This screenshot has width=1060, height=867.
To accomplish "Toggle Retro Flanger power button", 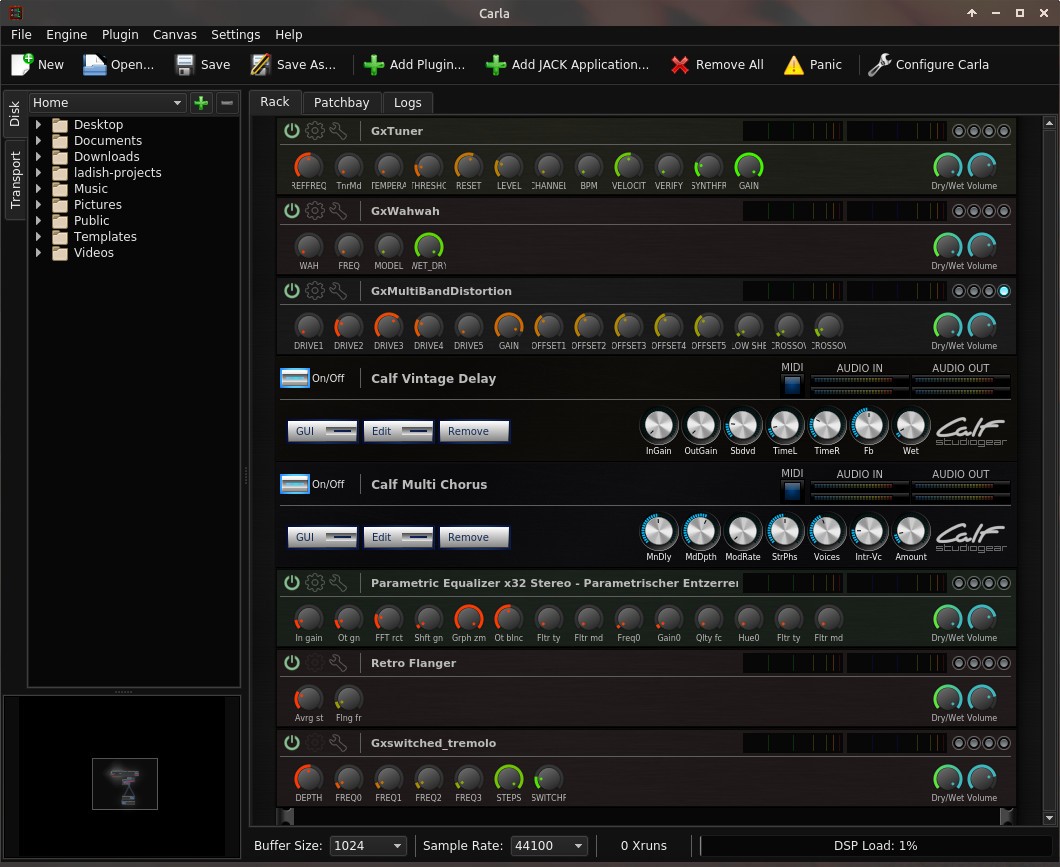I will 291,663.
